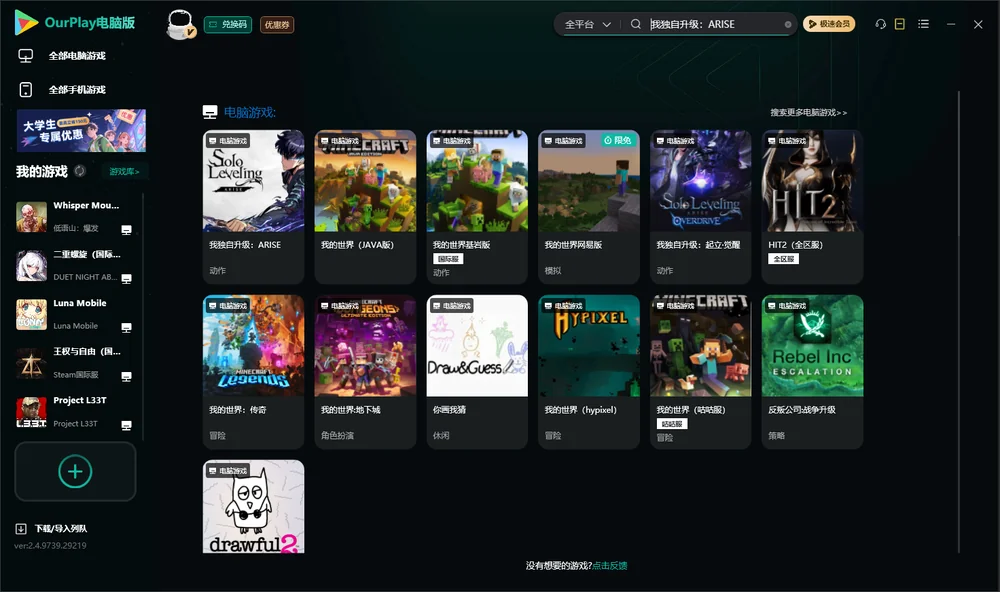Click the PC icon beside 王权与自由
The image size is (1000, 592).
tap(126, 376)
